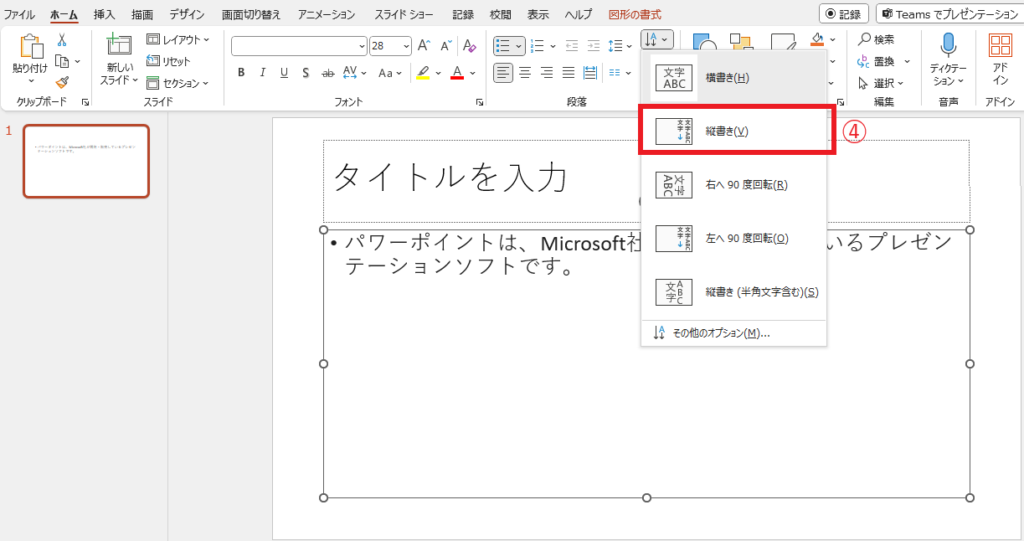Screen dimensions: 1024x541
Task: Open the character spacing AV dropdown
Action: click(355, 73)
